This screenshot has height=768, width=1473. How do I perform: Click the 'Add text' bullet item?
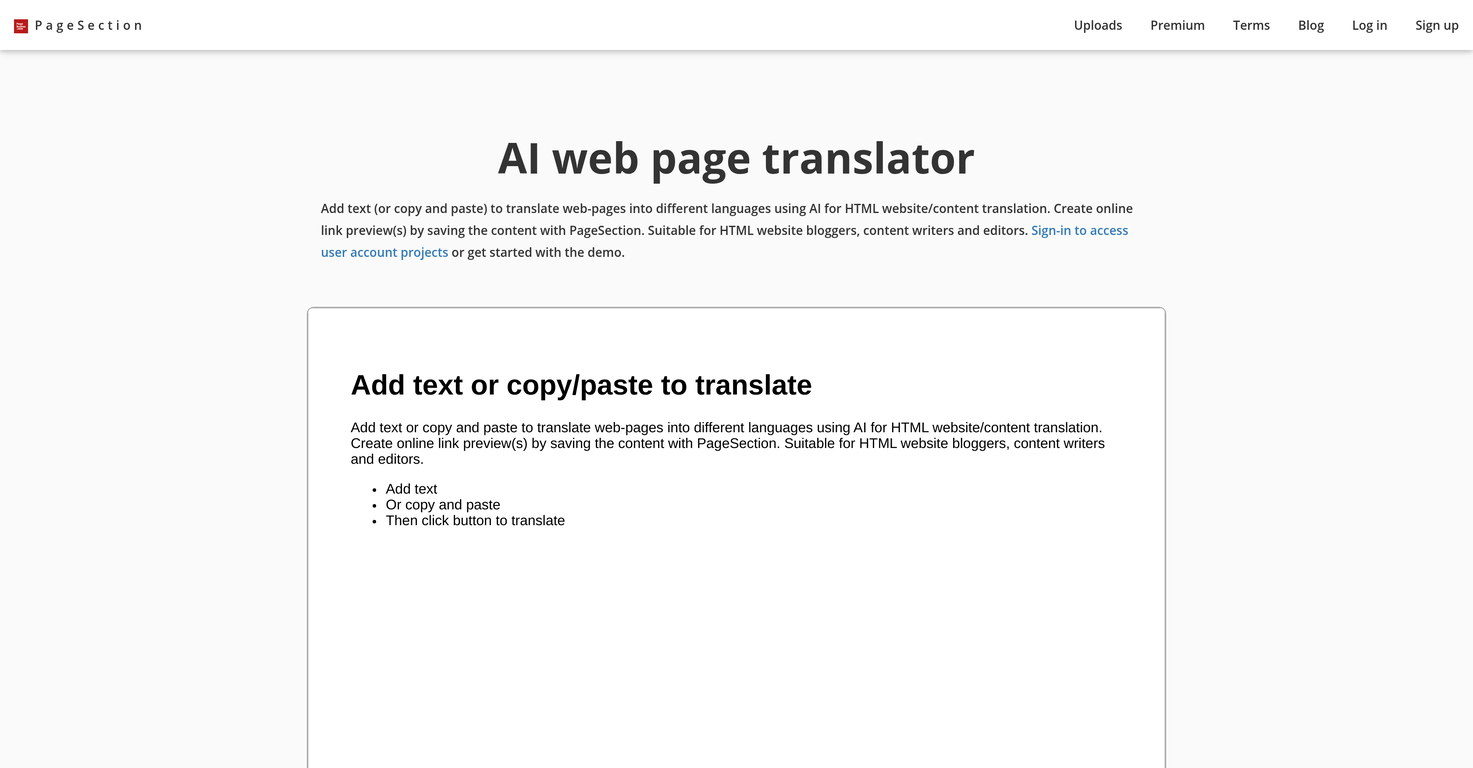click(x=411, y=489)
